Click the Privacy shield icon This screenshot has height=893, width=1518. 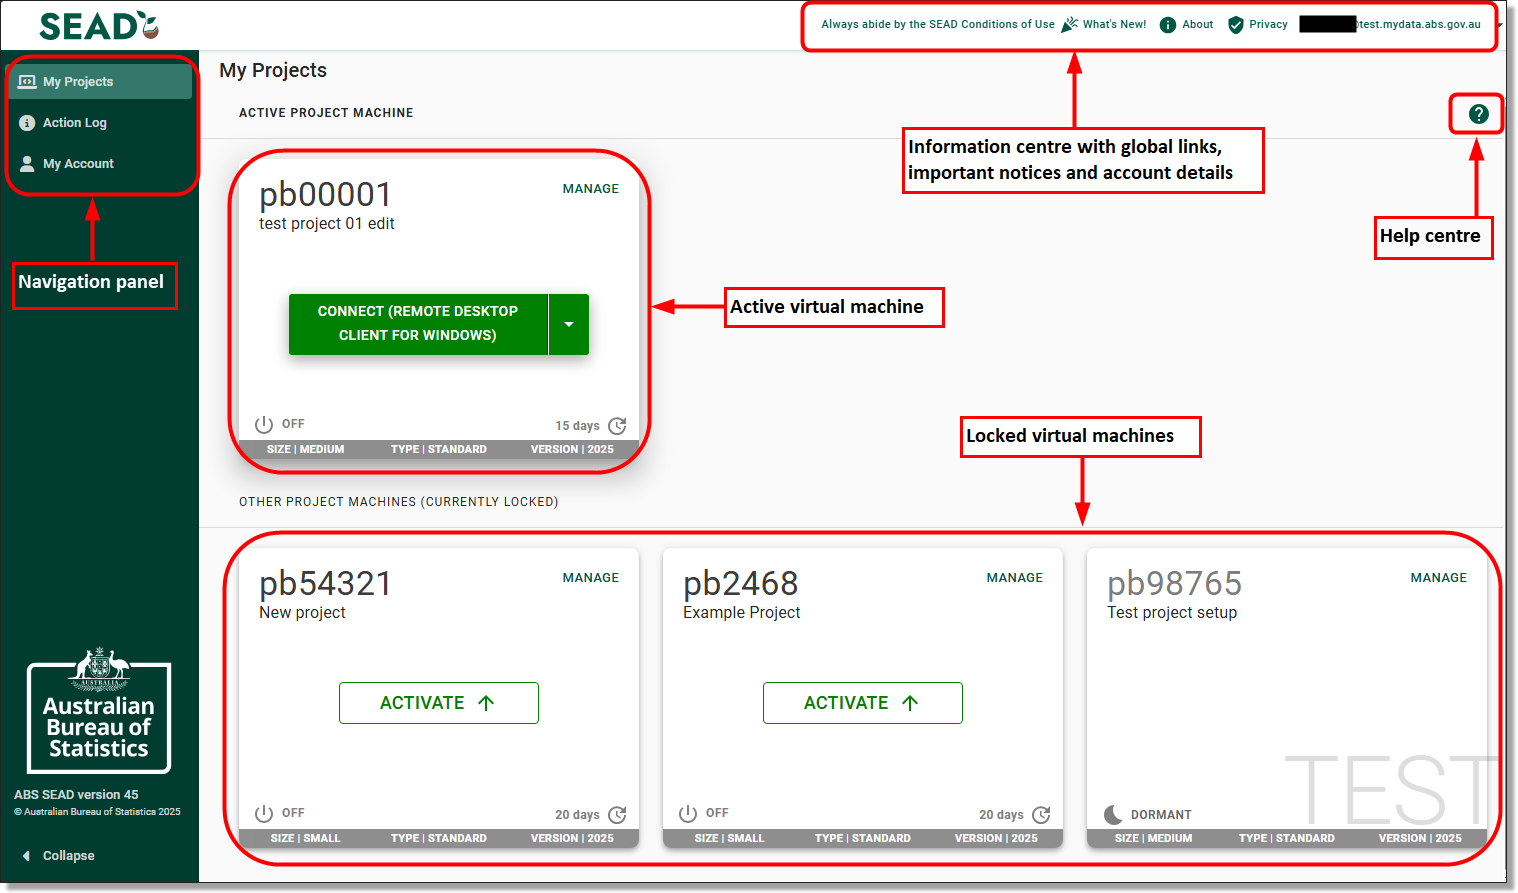[x=1234, y=24]
